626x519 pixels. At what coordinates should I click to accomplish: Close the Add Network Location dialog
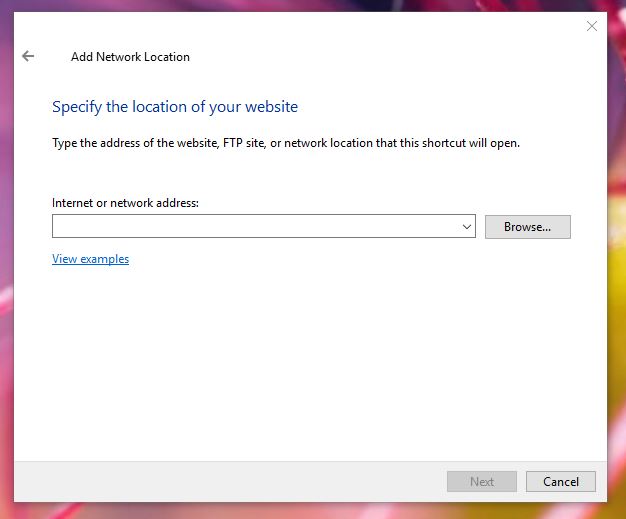click(x=591, y=26)
